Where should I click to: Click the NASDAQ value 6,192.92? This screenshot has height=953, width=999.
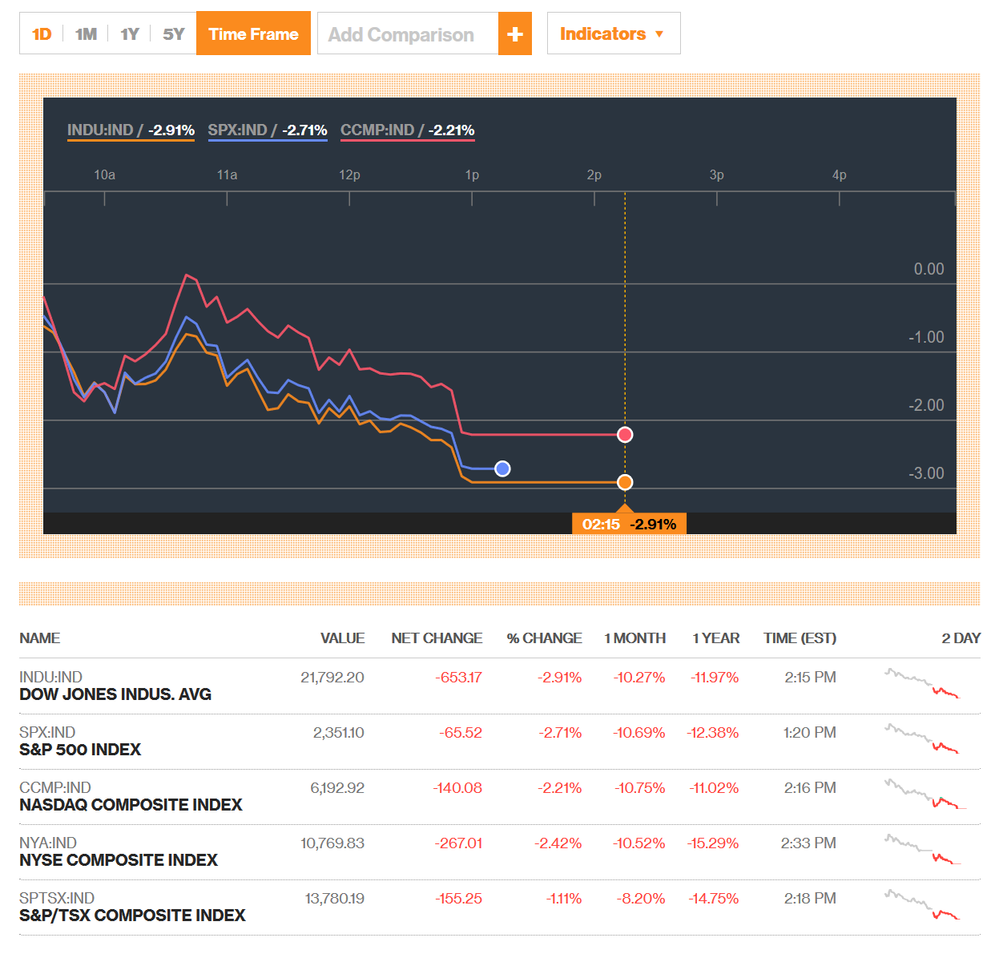pos(337,788)
